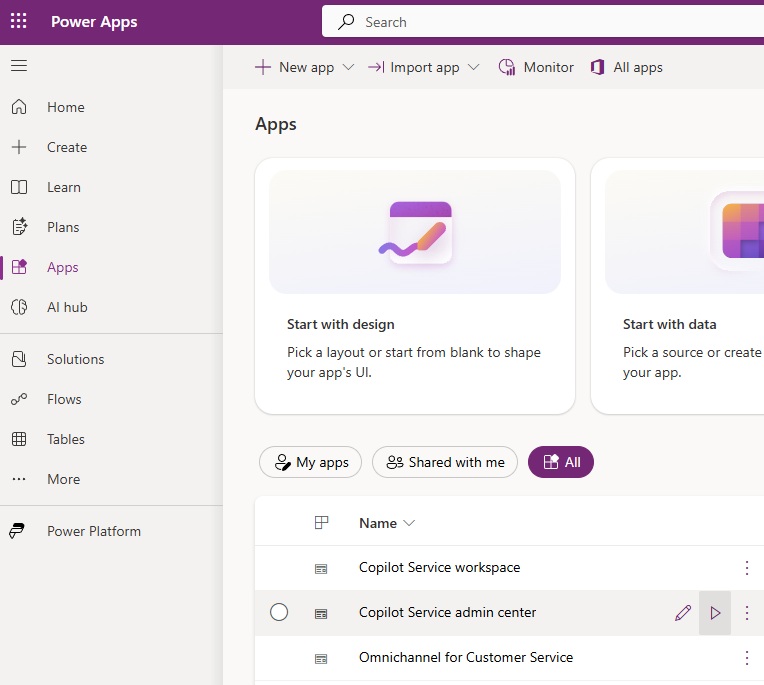Collapse the left navigation hamburger menu
The image size is (764, 685).
point(19,65)
